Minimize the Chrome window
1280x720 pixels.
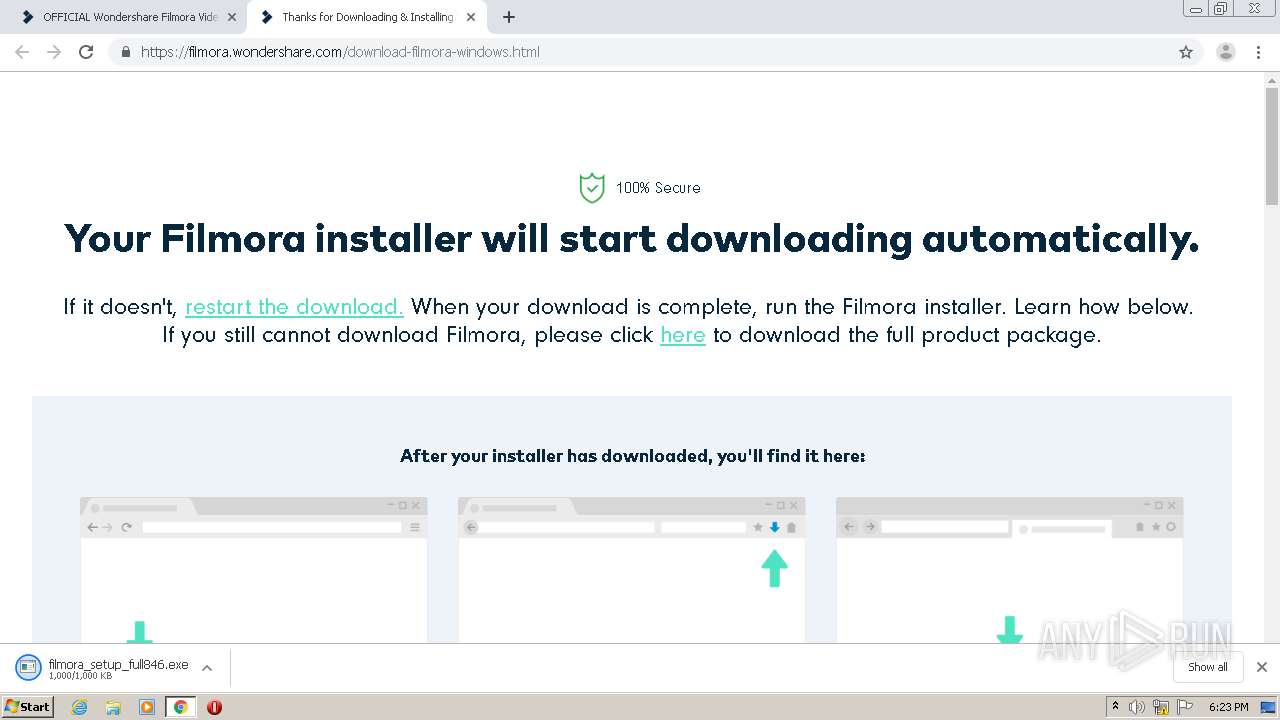1195,9
